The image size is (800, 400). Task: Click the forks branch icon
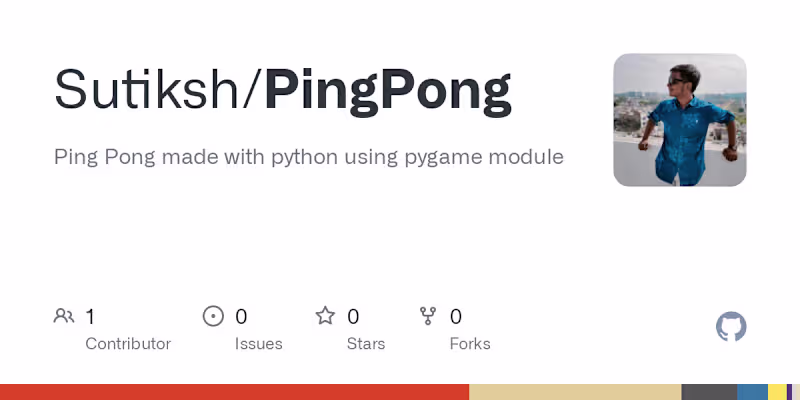pos(429,317)
